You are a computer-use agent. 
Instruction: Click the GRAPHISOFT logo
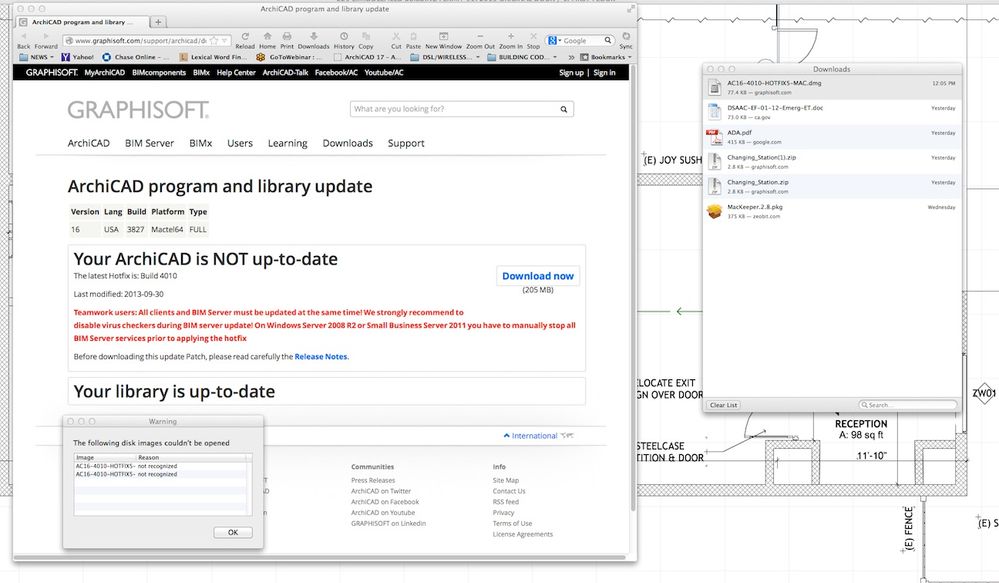tap(138, 110)
